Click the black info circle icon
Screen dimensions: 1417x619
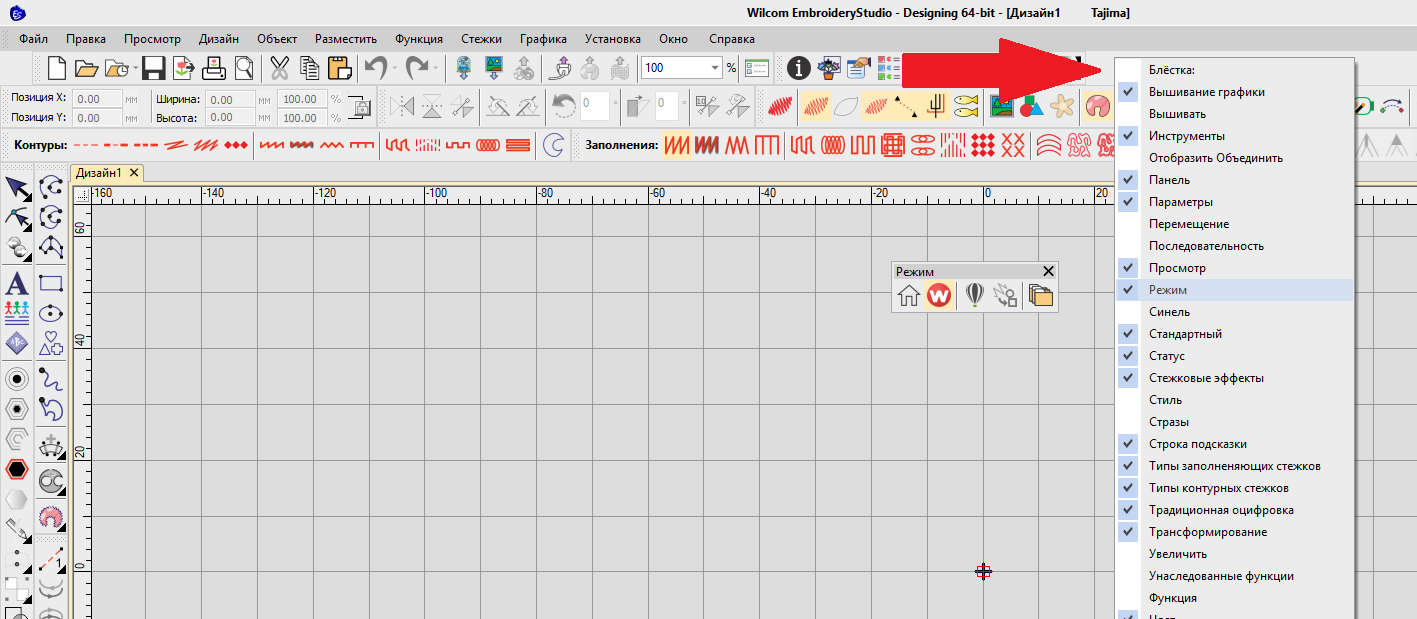[x=798, y=68]
